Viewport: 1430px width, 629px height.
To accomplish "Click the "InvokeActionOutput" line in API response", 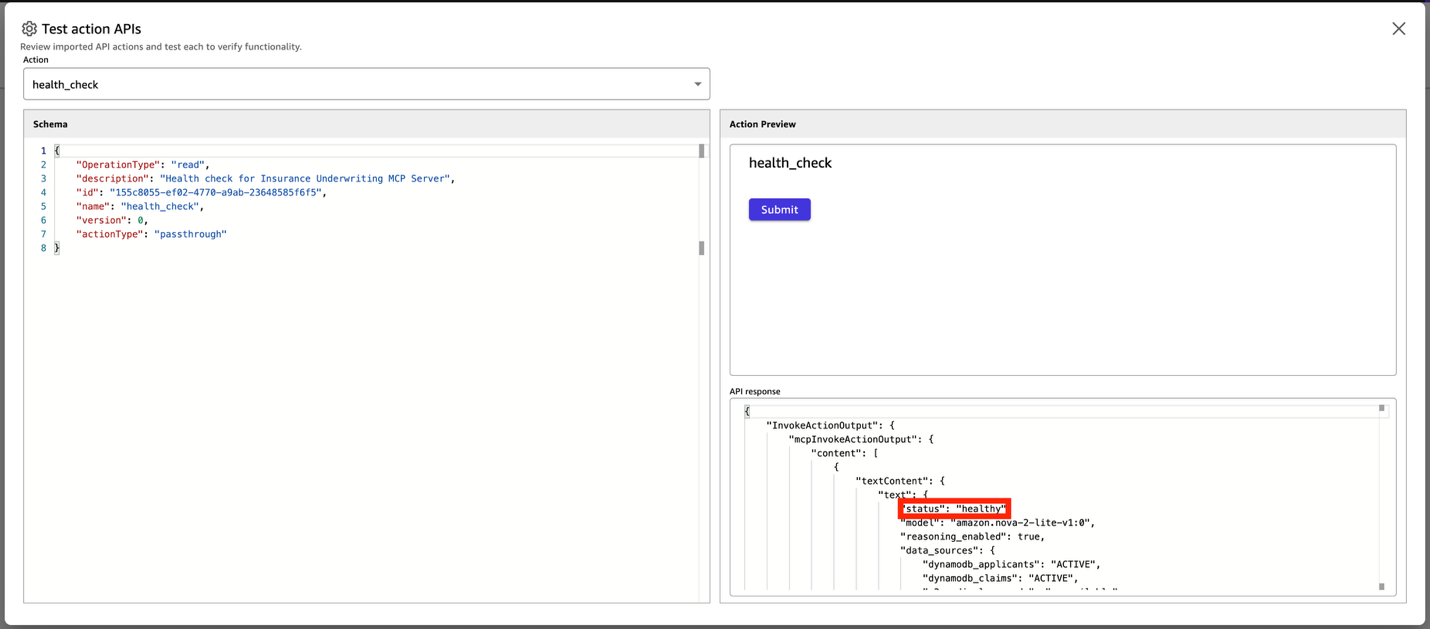I will [829, 425].
